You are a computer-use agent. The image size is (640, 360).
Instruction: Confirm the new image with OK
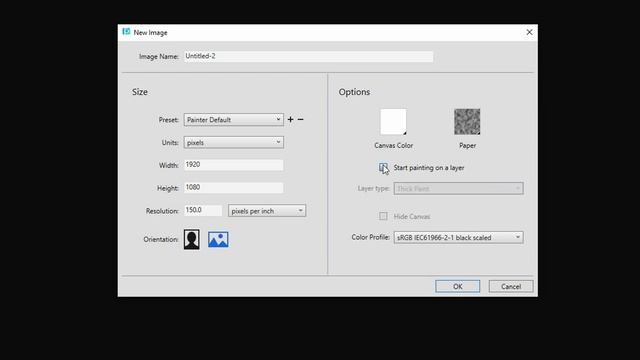tap(458, 287)
